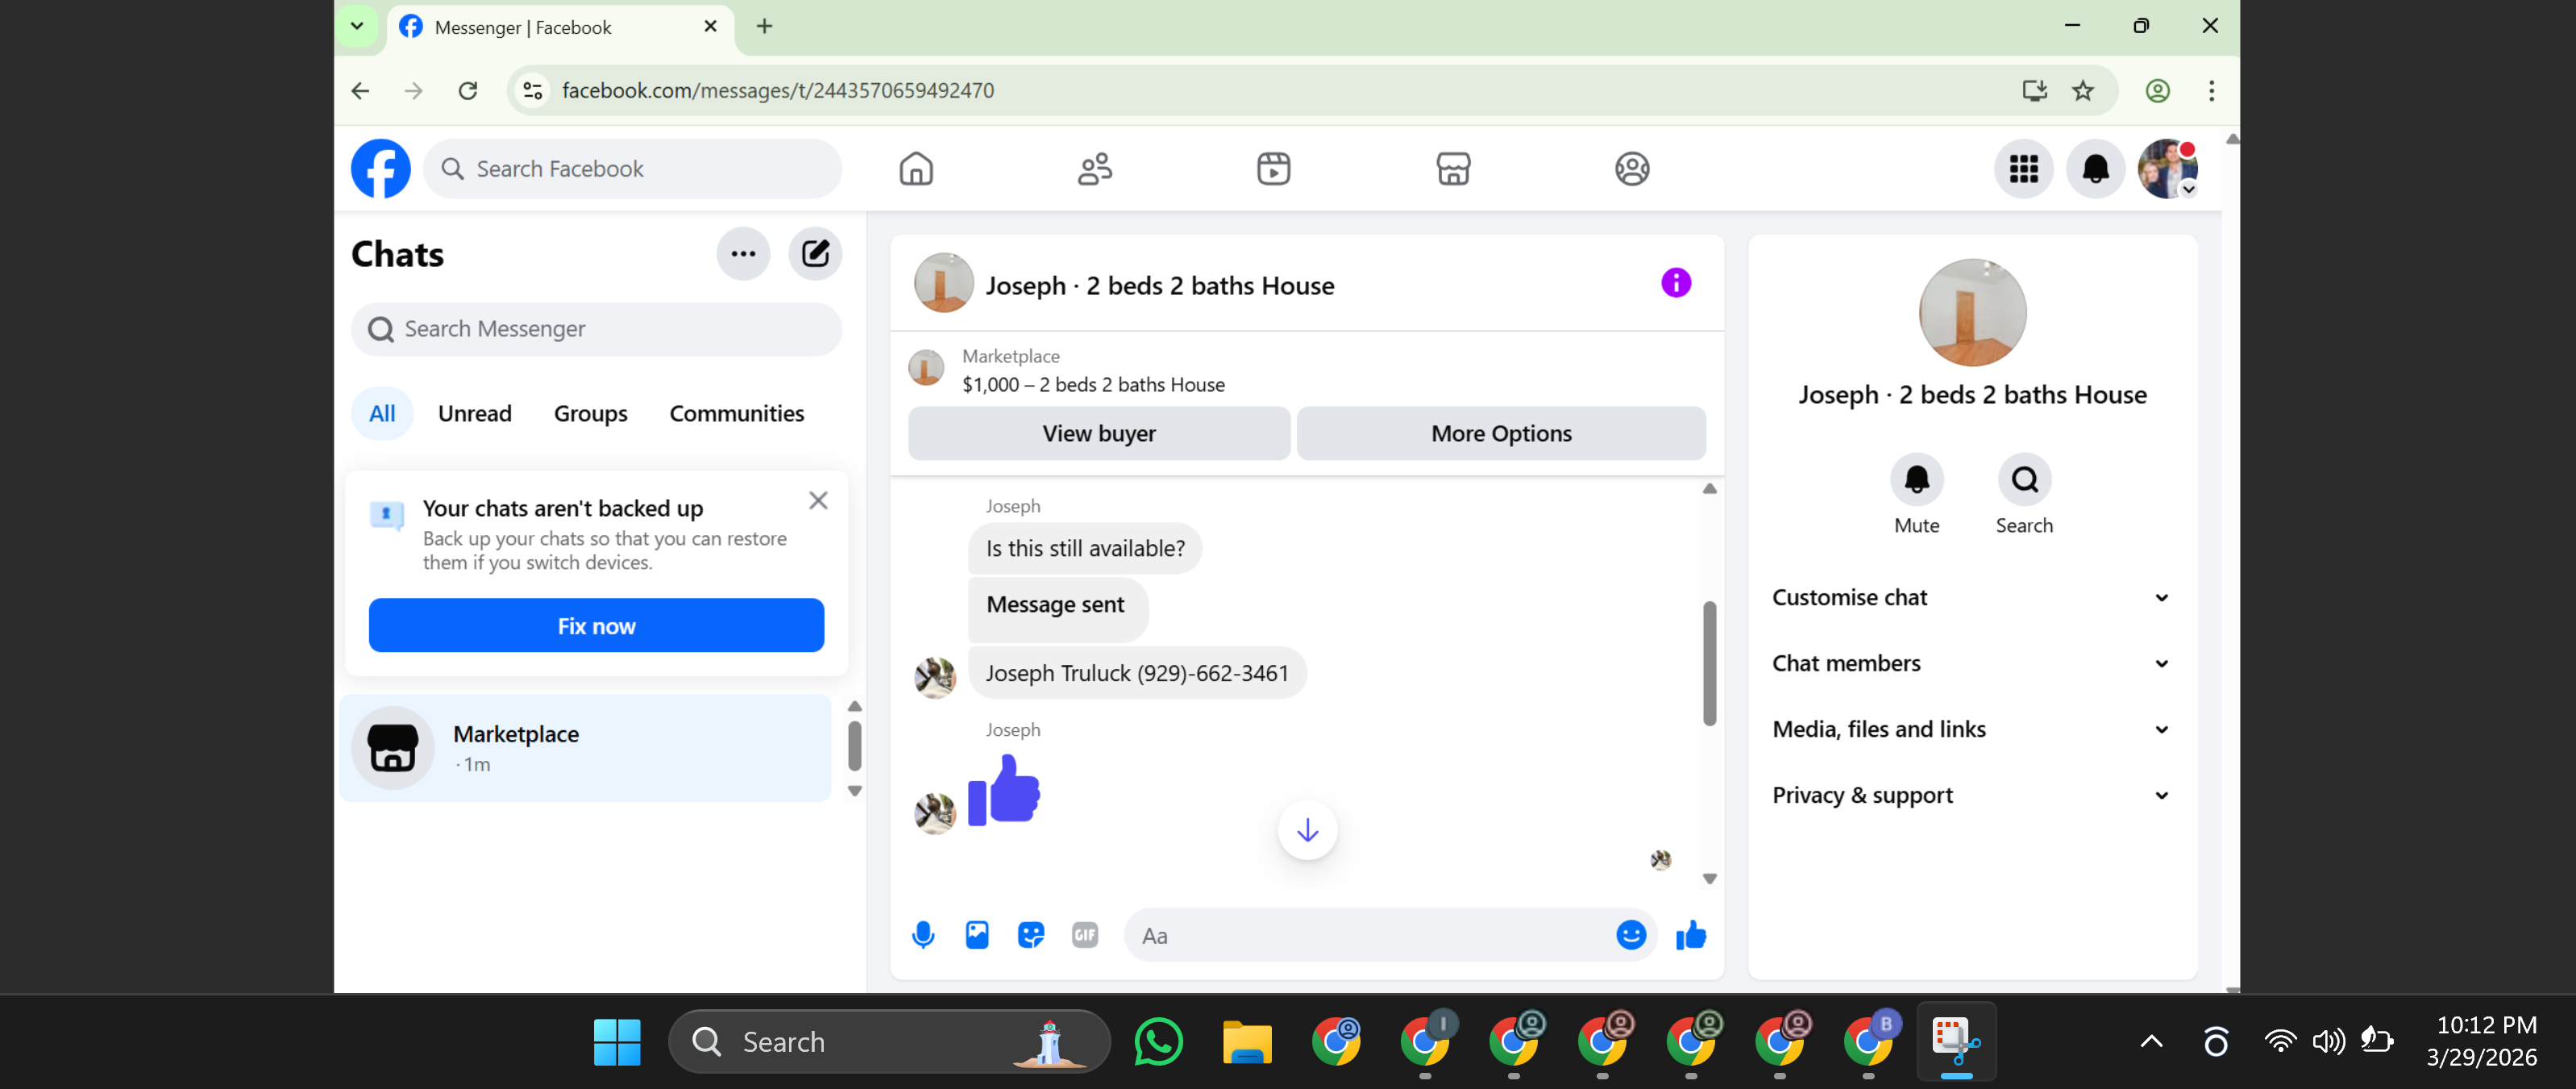Click the taskbar Search box
2576x1089 pixels.
[x=889, y=1042]
